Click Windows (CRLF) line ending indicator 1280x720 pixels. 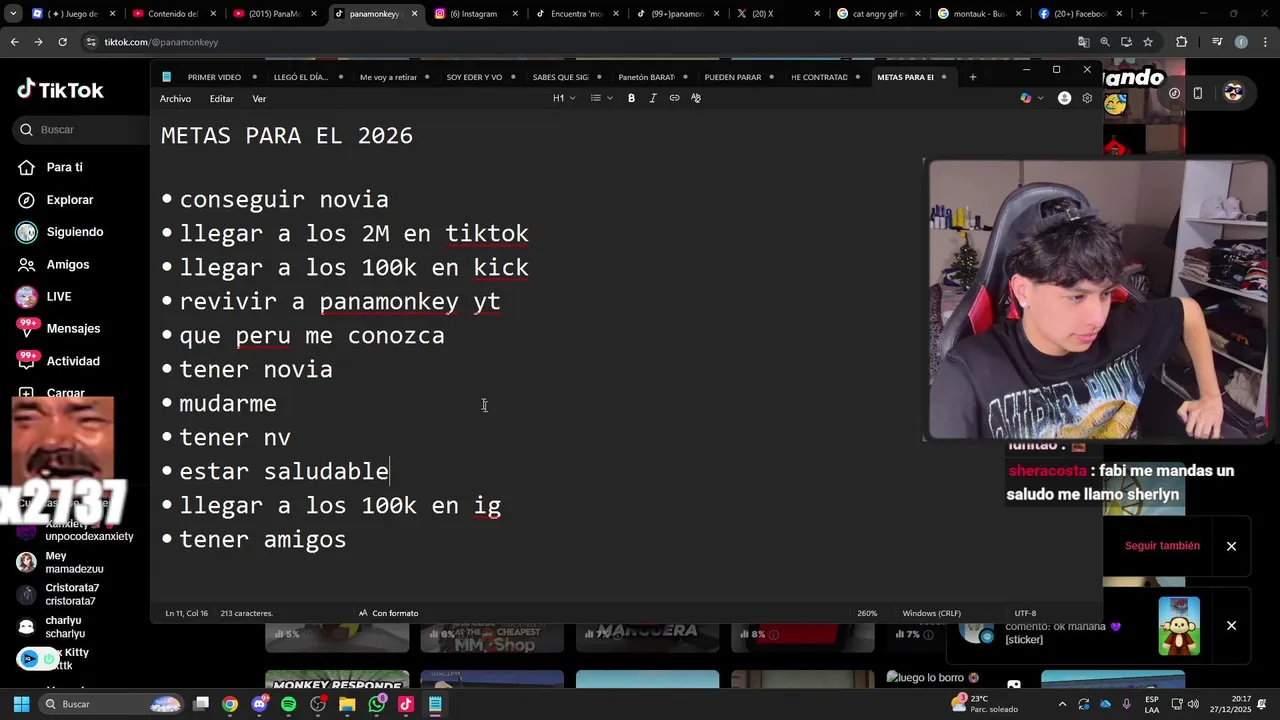[931, 613]
